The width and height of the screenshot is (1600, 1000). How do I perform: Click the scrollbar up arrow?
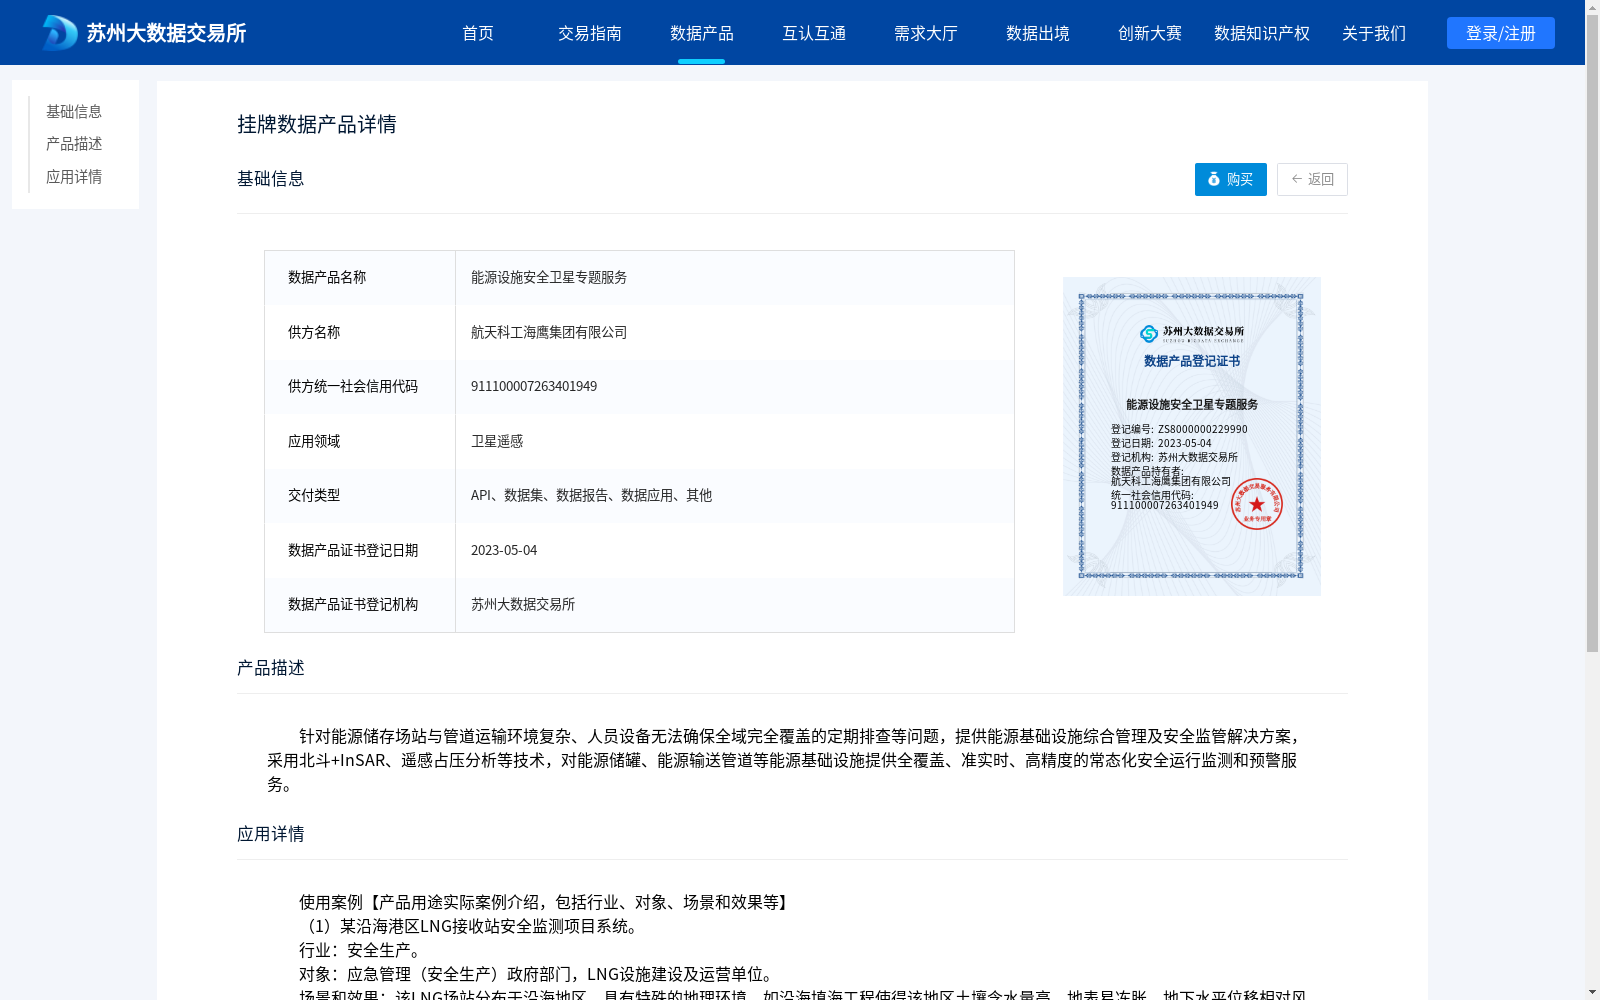[x=1592, y=7]
